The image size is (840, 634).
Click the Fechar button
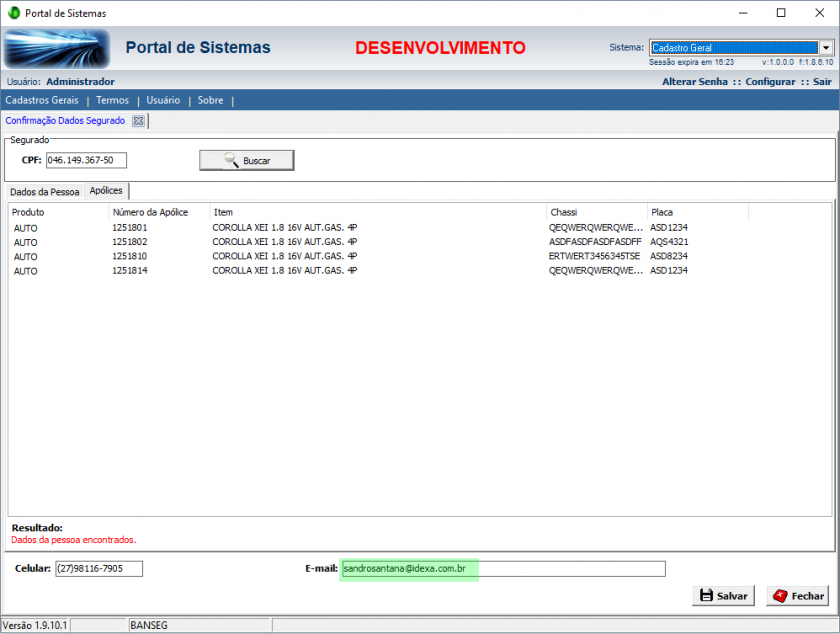tap(797, 595)
